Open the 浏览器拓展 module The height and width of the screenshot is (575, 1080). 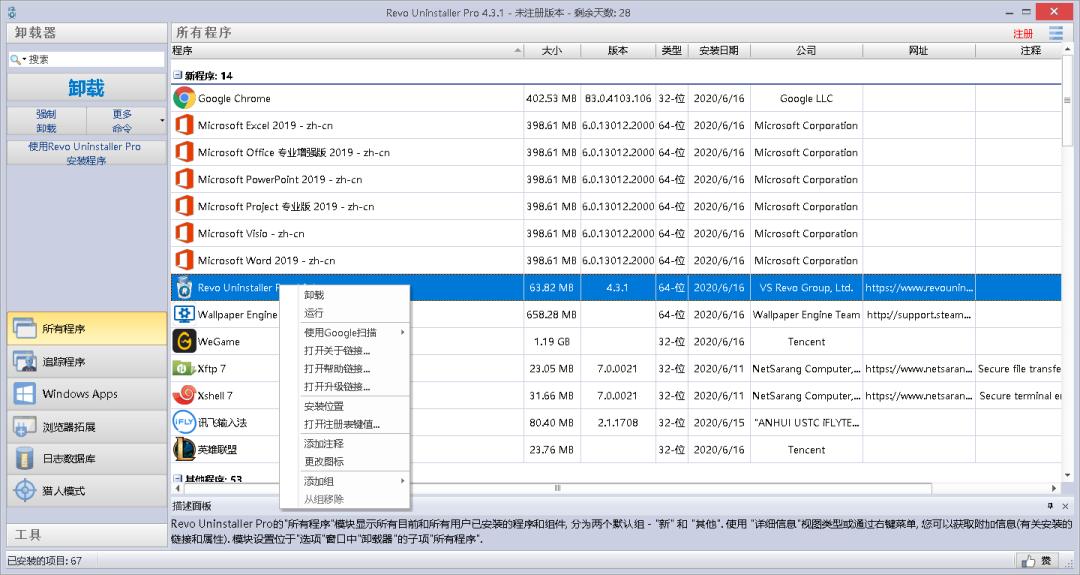87,426
